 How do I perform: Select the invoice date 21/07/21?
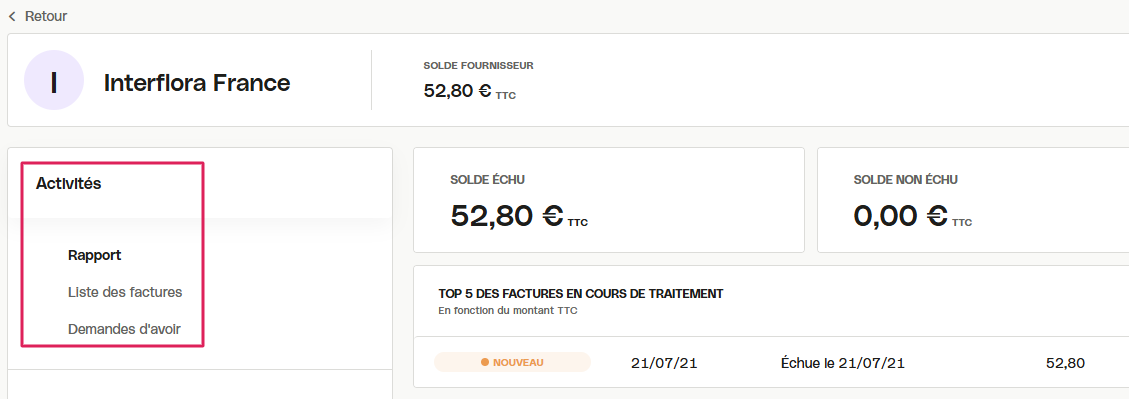[x=664, y=364]
